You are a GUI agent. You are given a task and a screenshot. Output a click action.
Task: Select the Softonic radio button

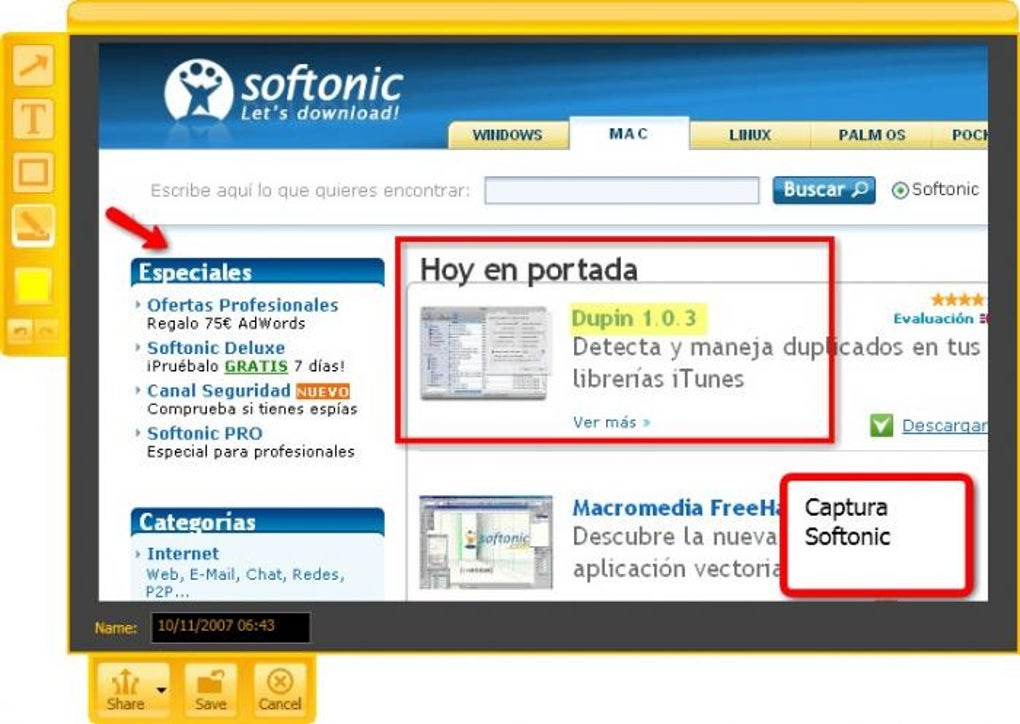click(x=900, y=191)
